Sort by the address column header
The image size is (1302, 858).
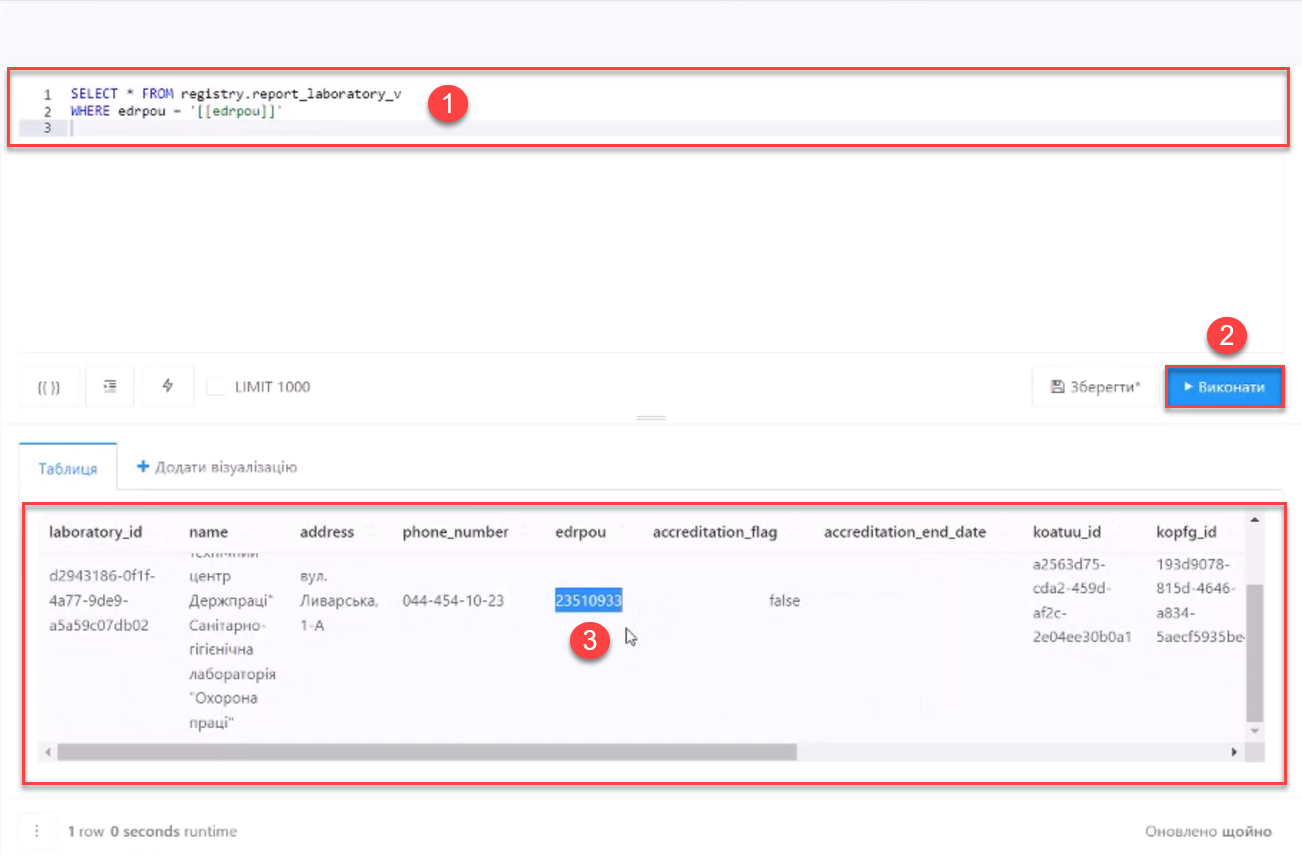click(x=327, y=532)
